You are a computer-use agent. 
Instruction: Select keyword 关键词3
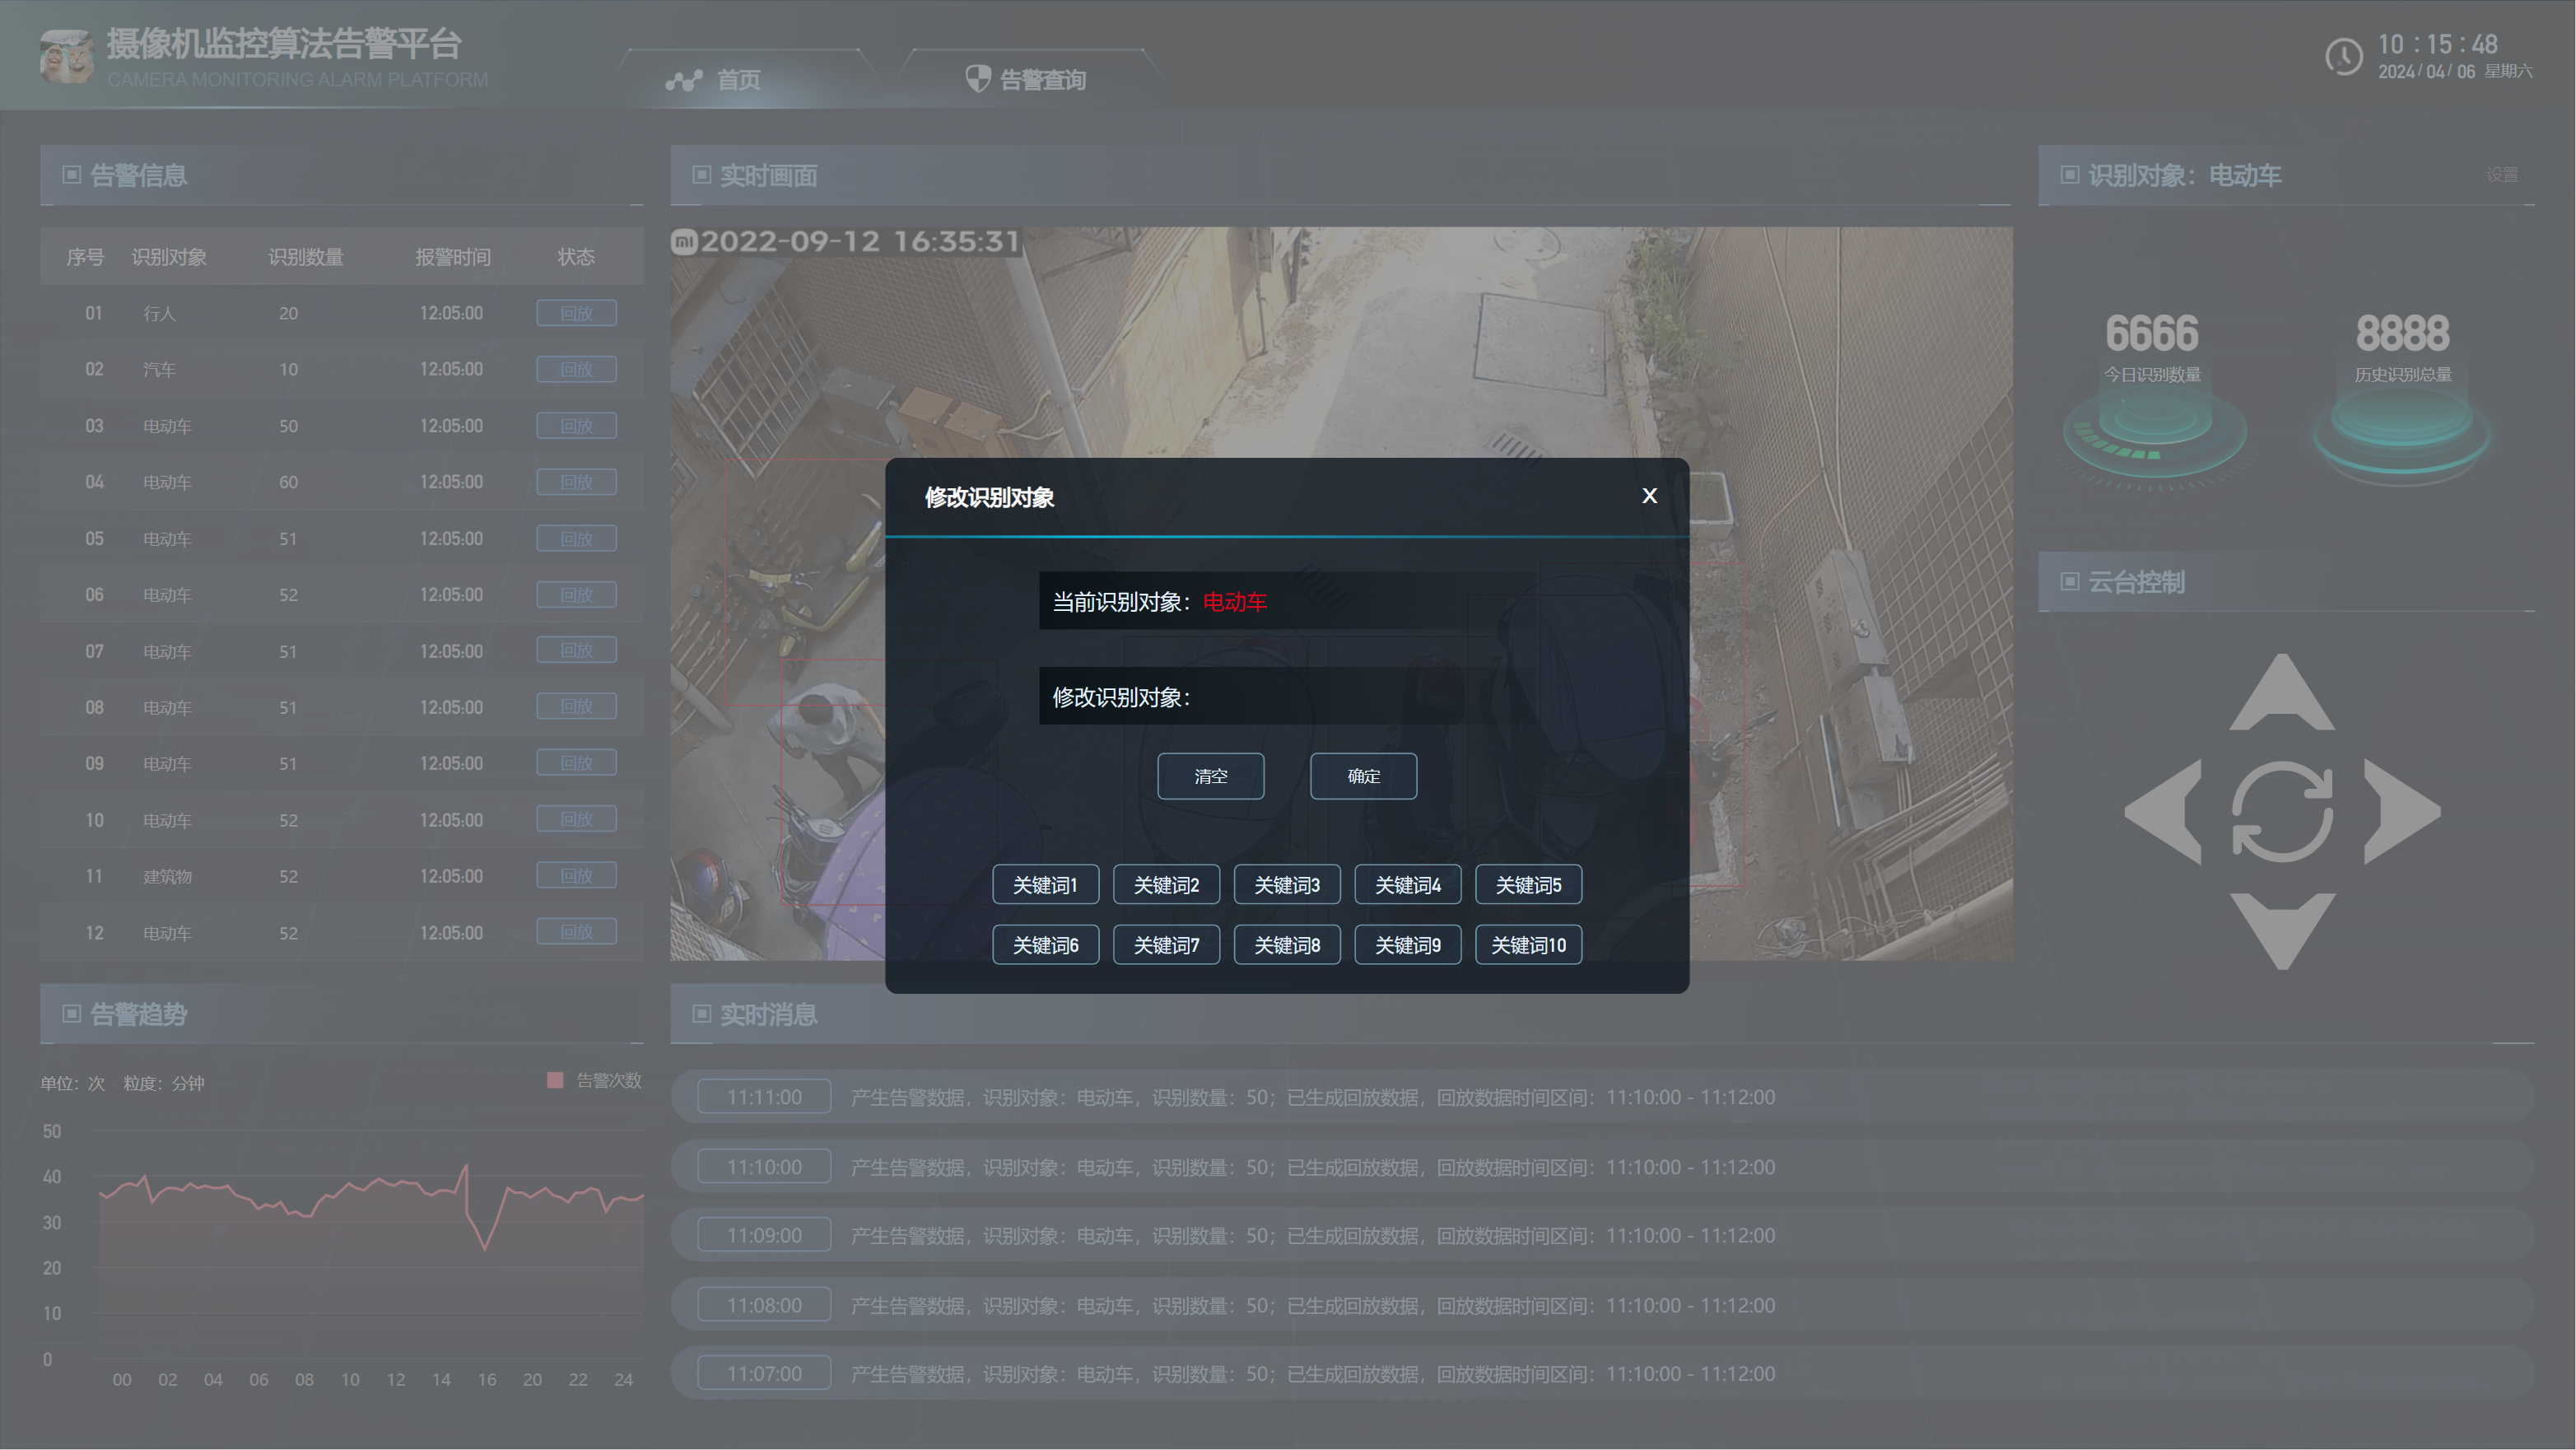tap(1287, 885)
